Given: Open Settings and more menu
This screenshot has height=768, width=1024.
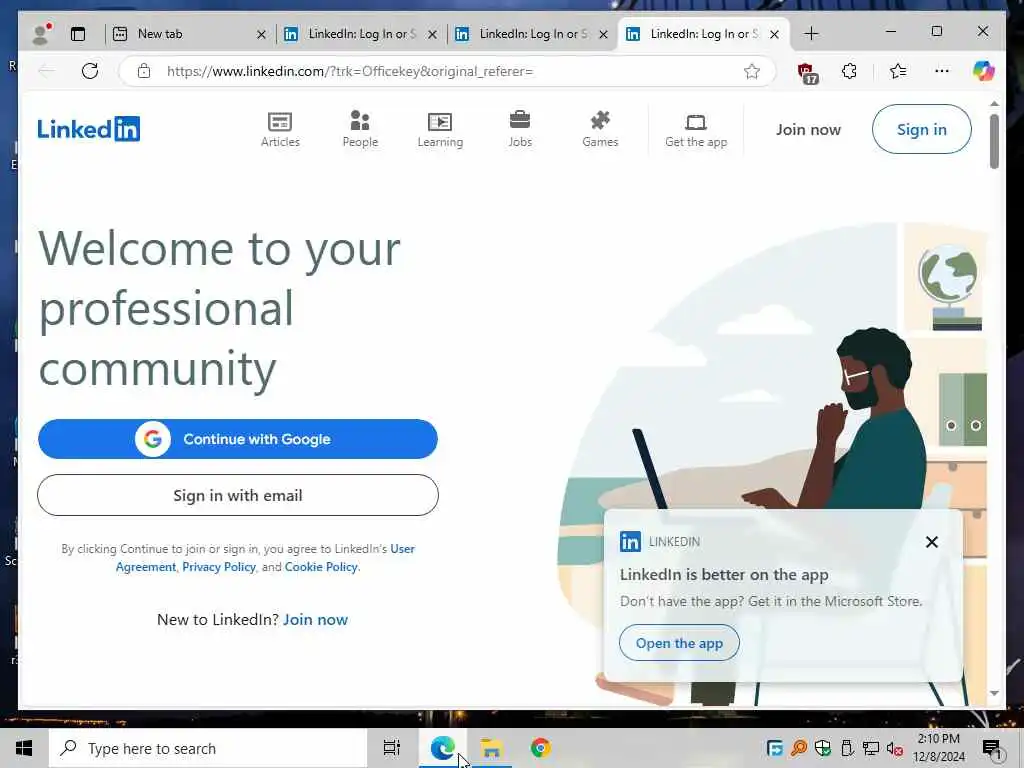Looking at the screenshot, I should click(942, 71).
